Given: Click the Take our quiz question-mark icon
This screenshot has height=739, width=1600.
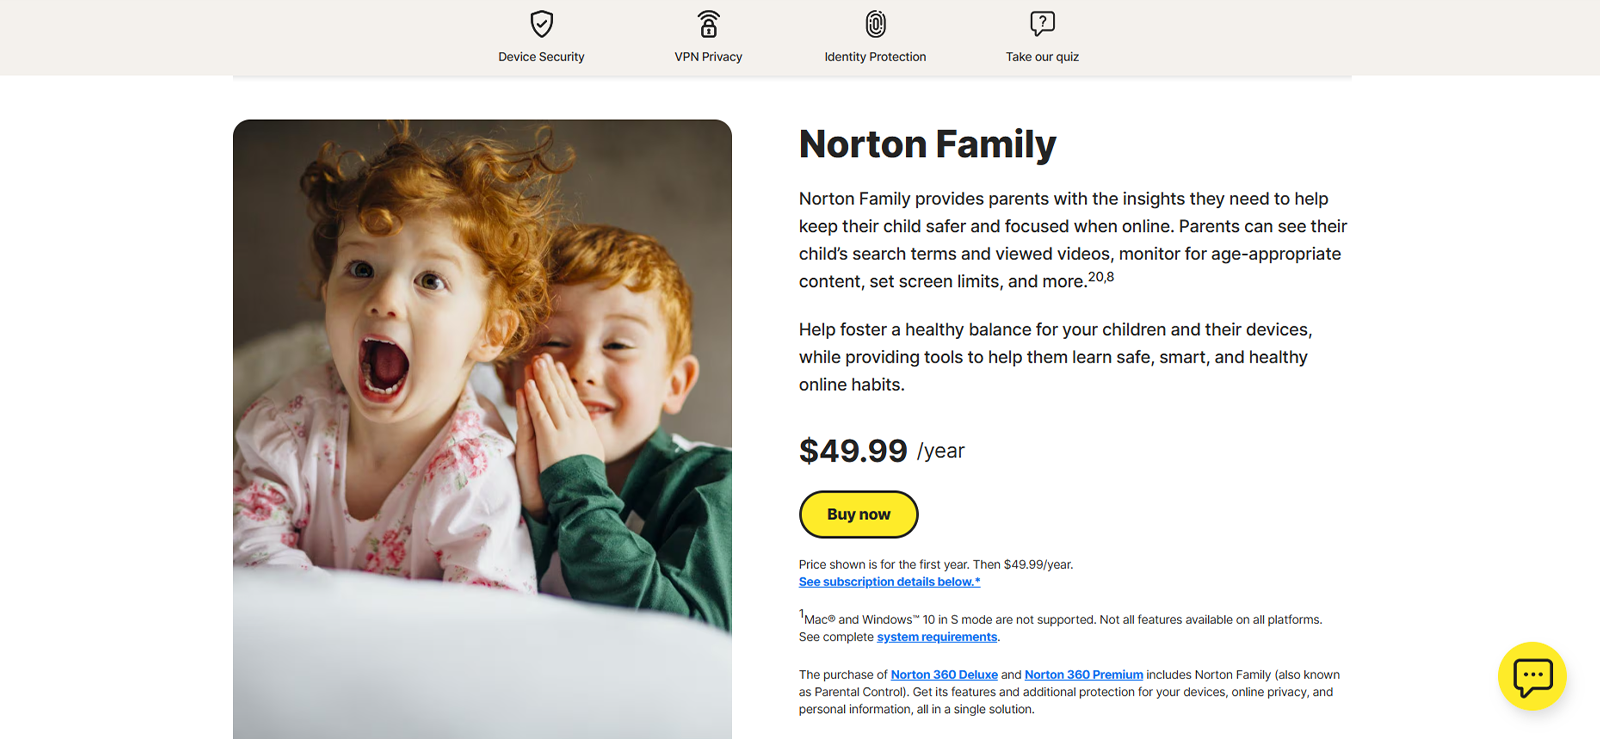Looking at the screenshot, I should click(1042, 23).
